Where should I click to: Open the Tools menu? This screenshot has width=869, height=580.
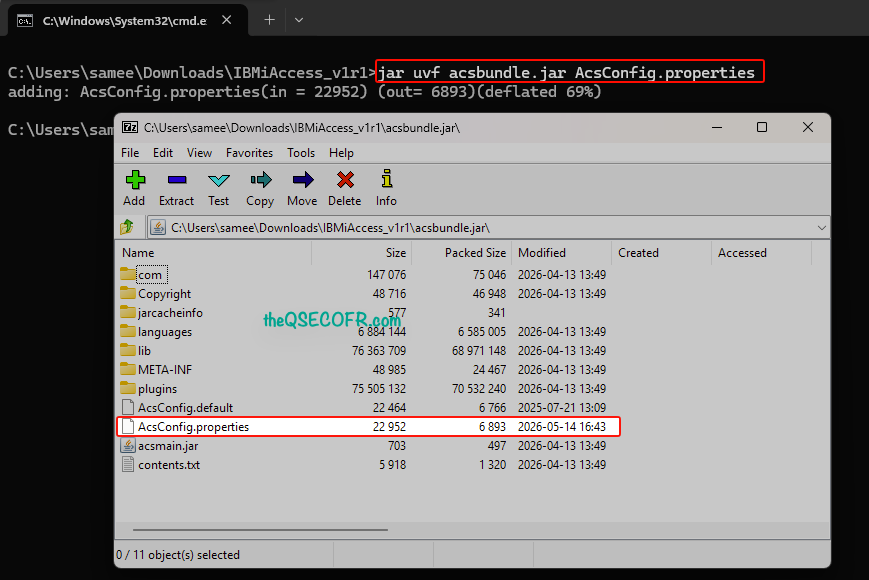pos(301,153)
